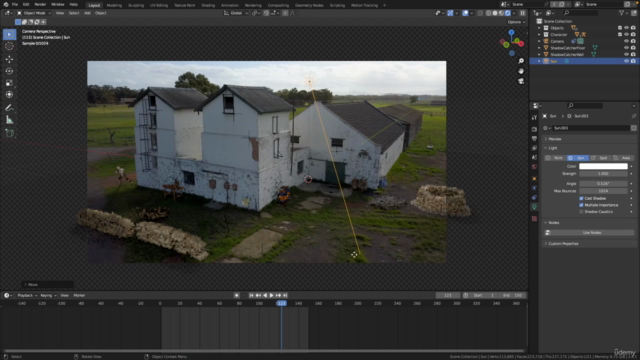Open the Render menu
The width and height of the screenshot is (640, 360).
(40, 4)
